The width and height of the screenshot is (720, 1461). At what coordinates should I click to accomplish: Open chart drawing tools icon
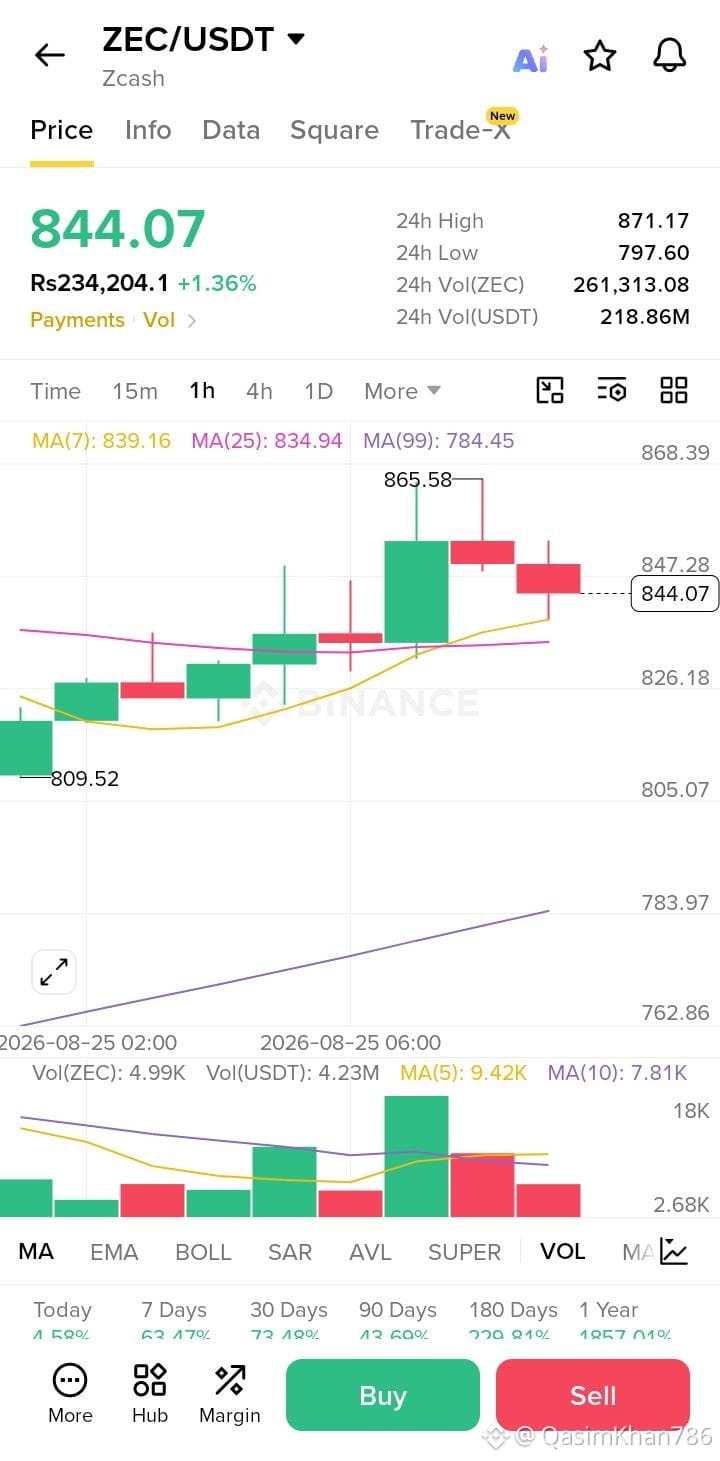coord(550,390)
